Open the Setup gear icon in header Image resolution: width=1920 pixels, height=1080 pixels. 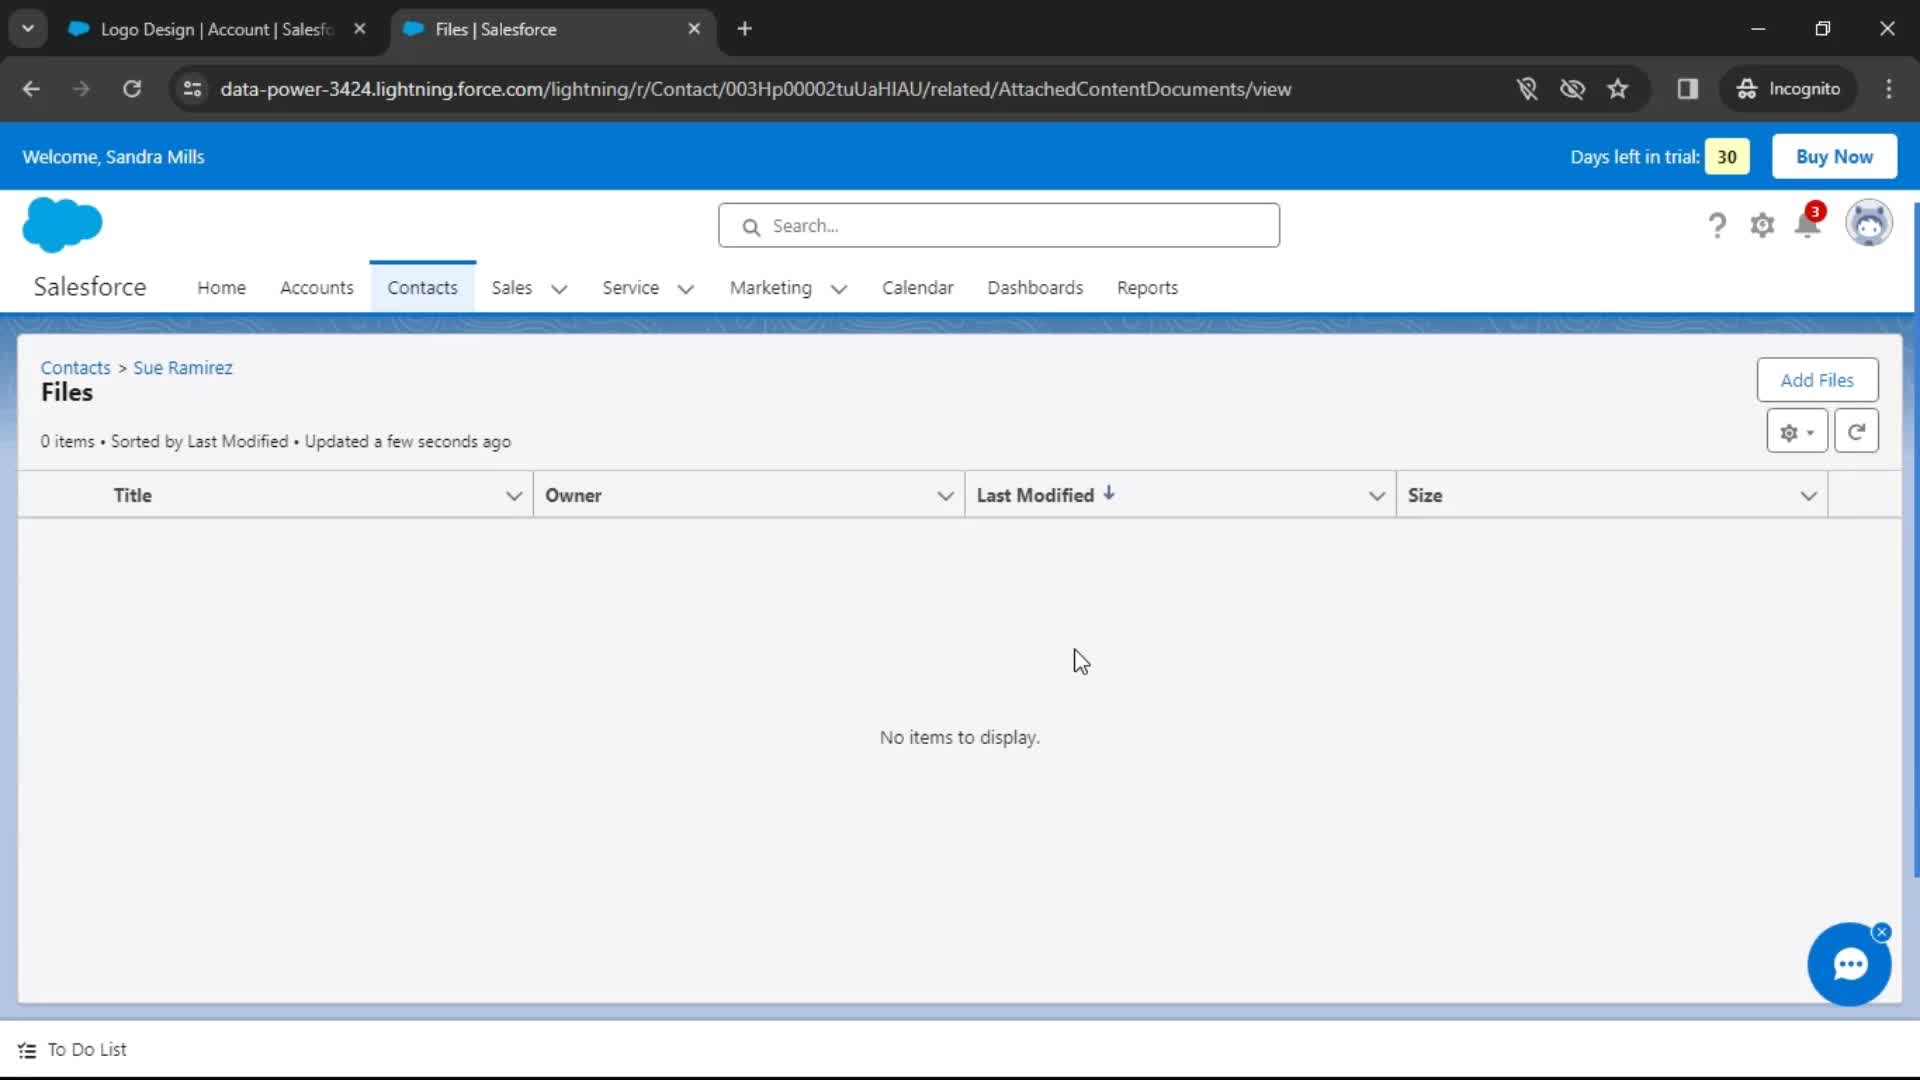pos(1762,225)
